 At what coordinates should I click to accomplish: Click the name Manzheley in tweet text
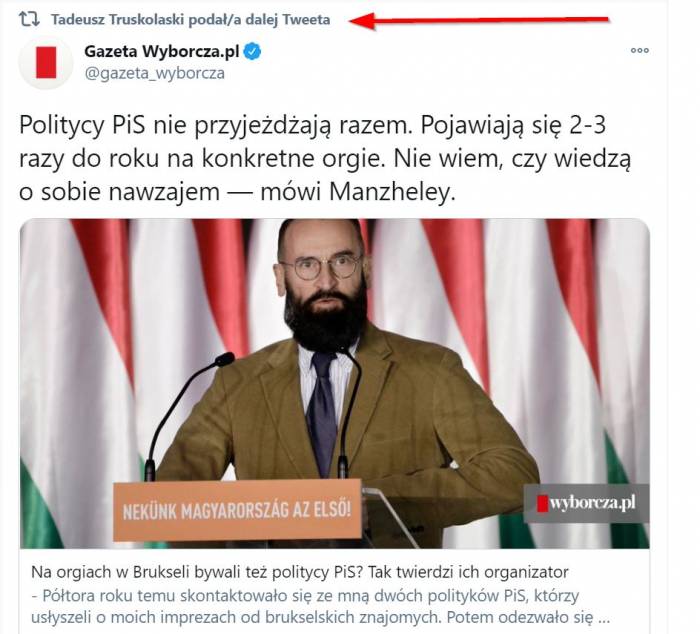pos(392,192)
